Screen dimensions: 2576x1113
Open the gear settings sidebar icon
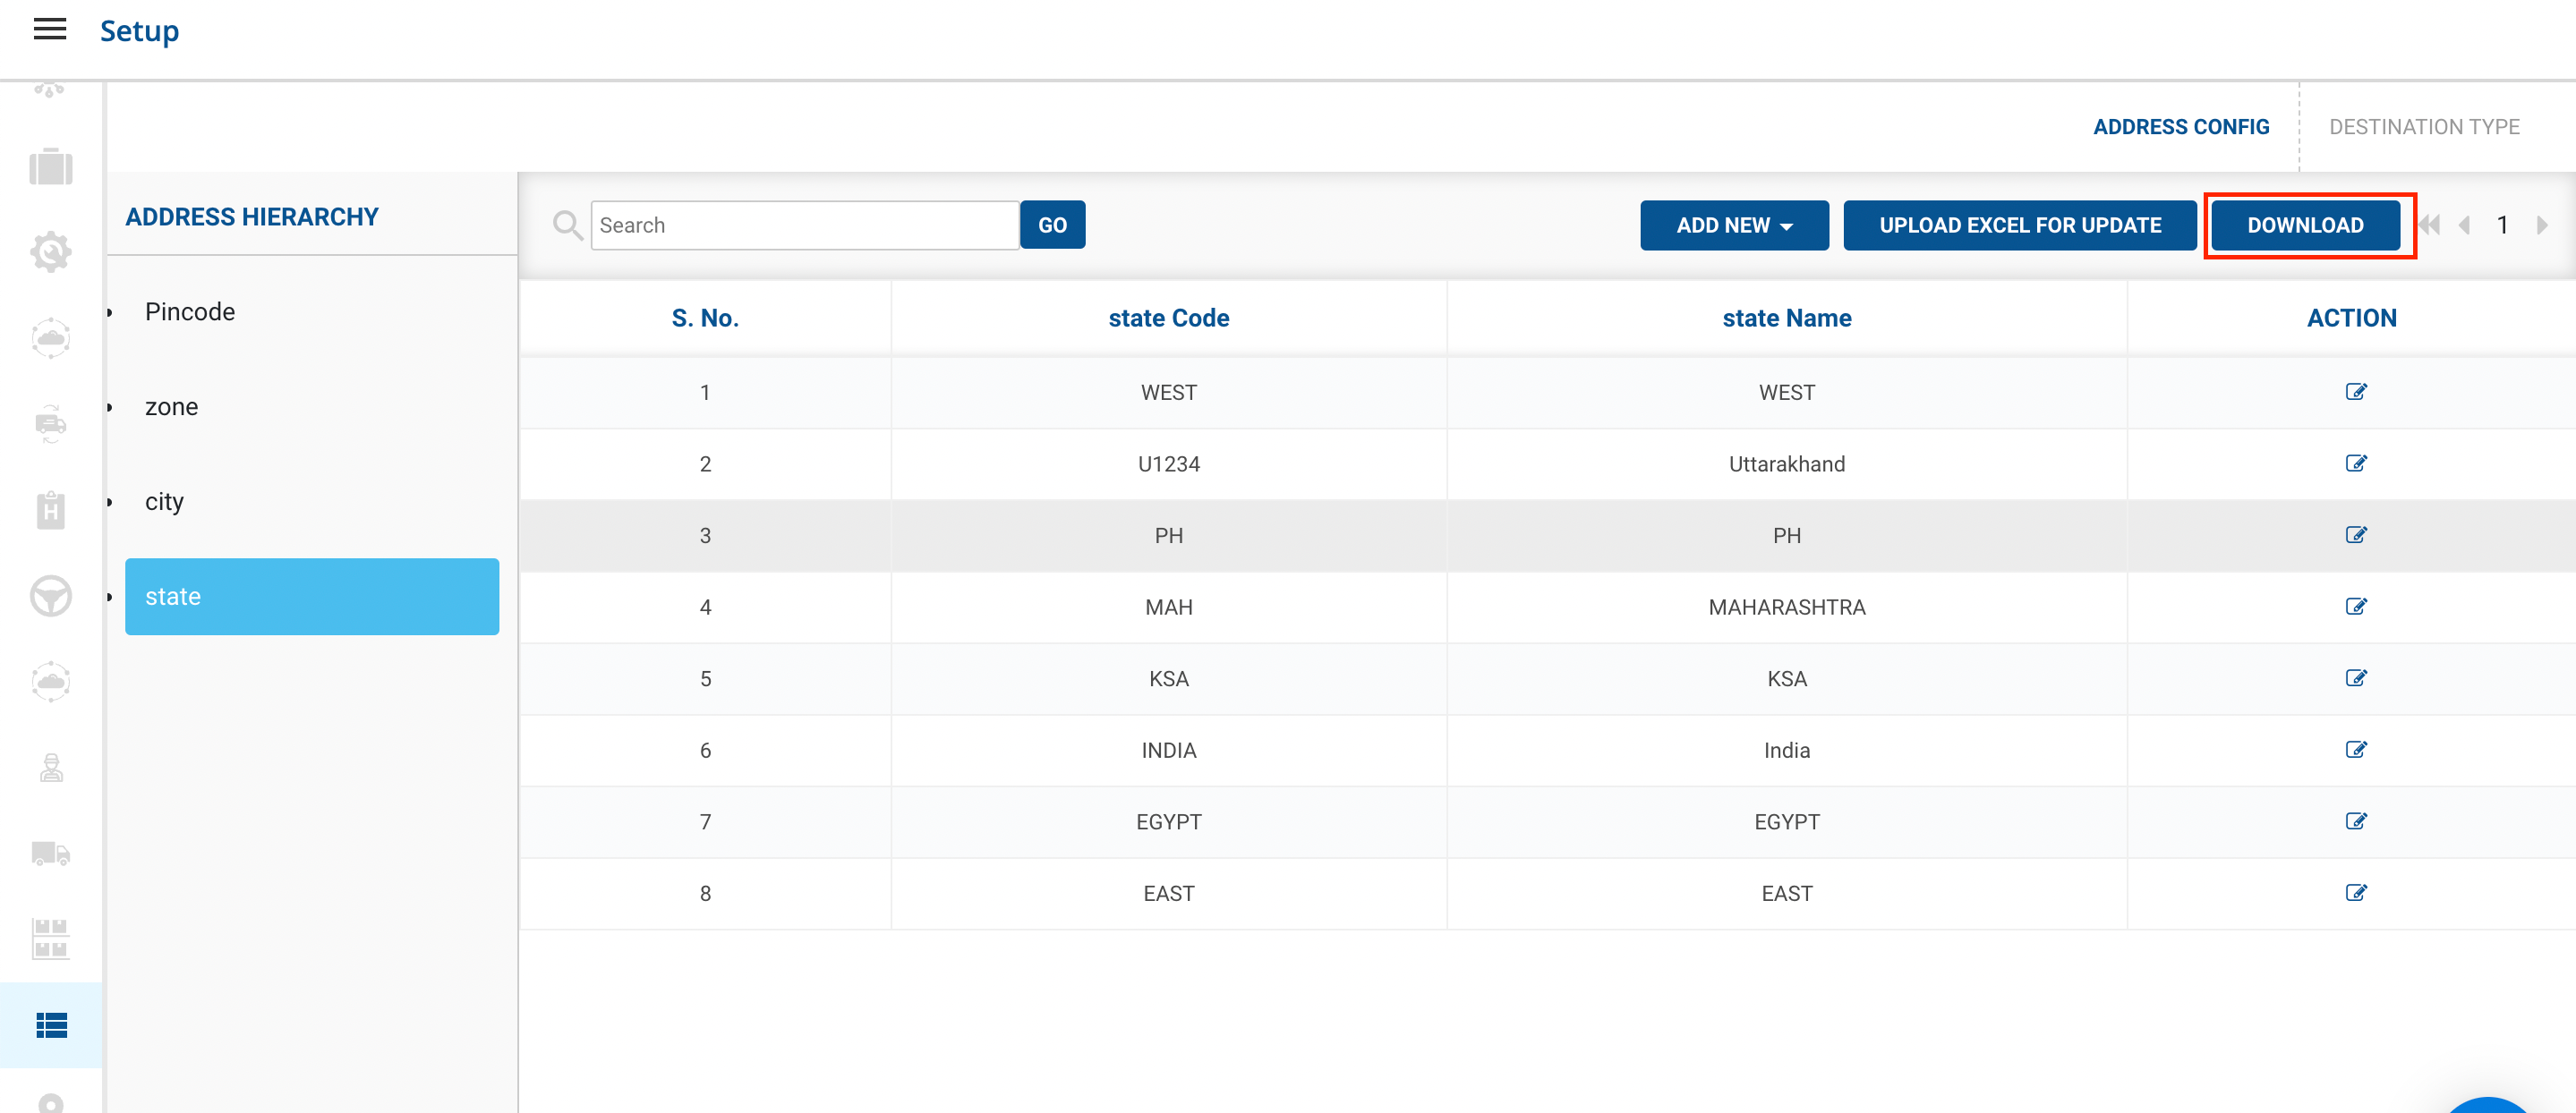tap(50, 252)
